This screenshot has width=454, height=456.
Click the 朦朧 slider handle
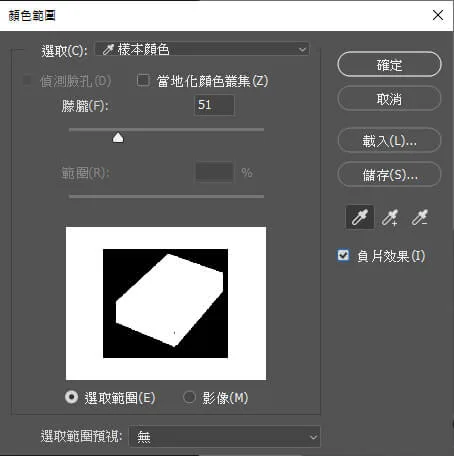[118, 138]
